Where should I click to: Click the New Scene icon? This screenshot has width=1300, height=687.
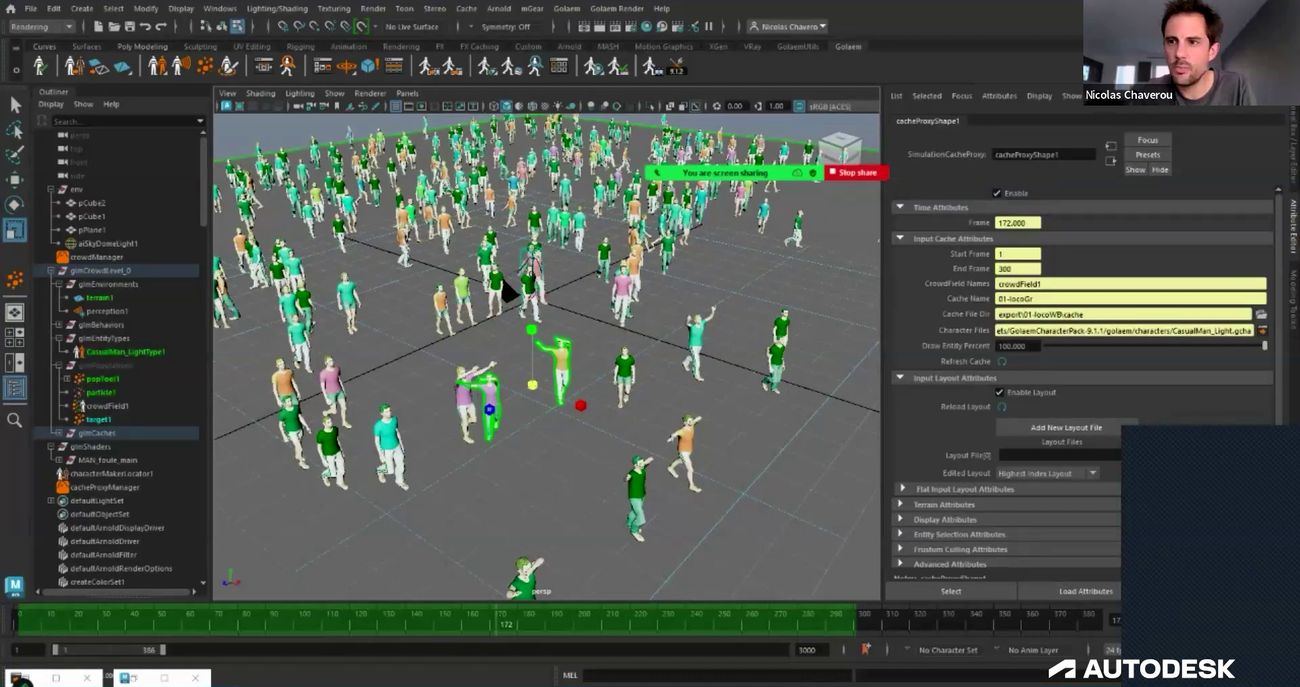[99, 27]
